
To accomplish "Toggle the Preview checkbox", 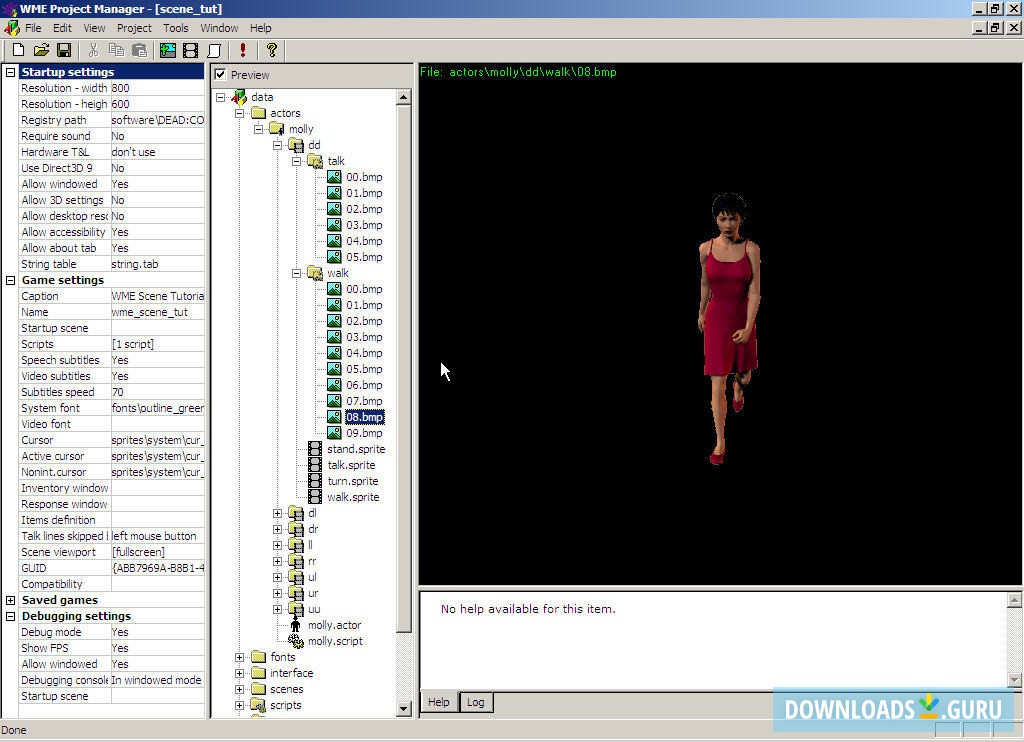I will [x=221, y=75].
